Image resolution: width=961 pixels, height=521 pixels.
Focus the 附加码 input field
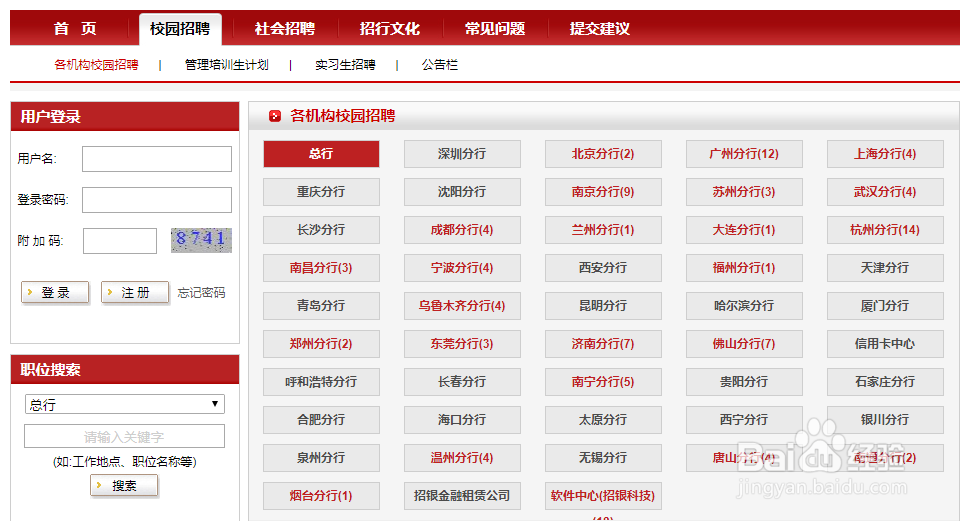(x=120, y=241)
